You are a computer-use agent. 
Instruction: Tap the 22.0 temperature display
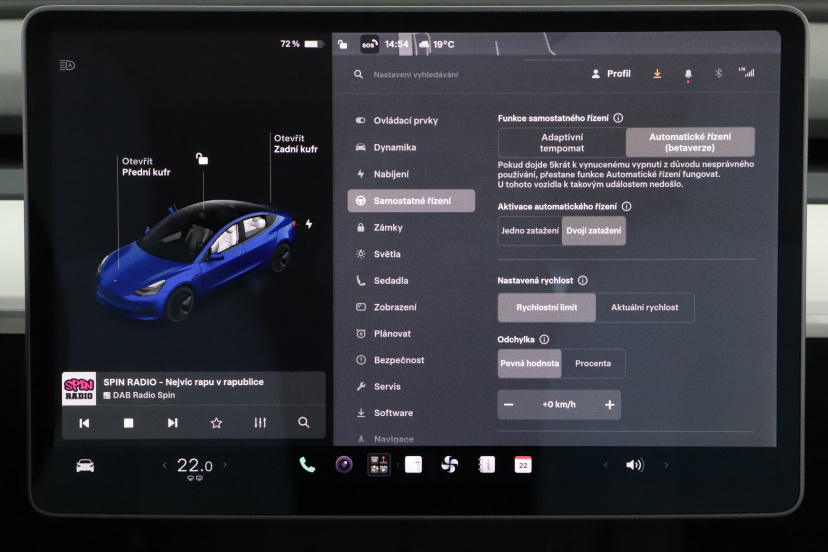click(x=194, y=465)
